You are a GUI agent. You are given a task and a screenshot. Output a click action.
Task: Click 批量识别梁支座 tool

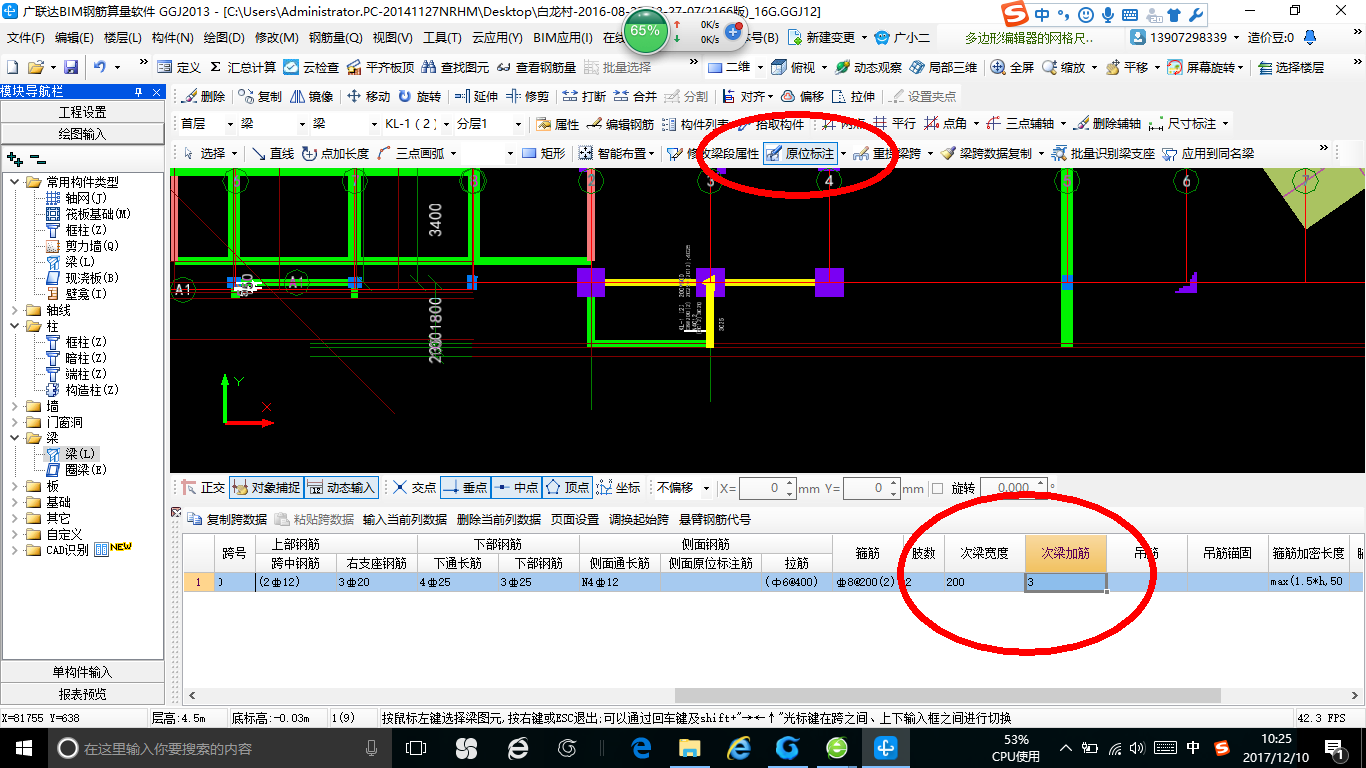point(1103,153)
